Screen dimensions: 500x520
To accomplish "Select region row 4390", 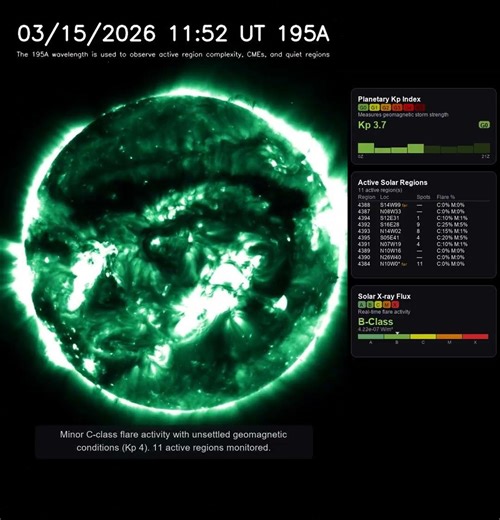I will tap(423, 257).
